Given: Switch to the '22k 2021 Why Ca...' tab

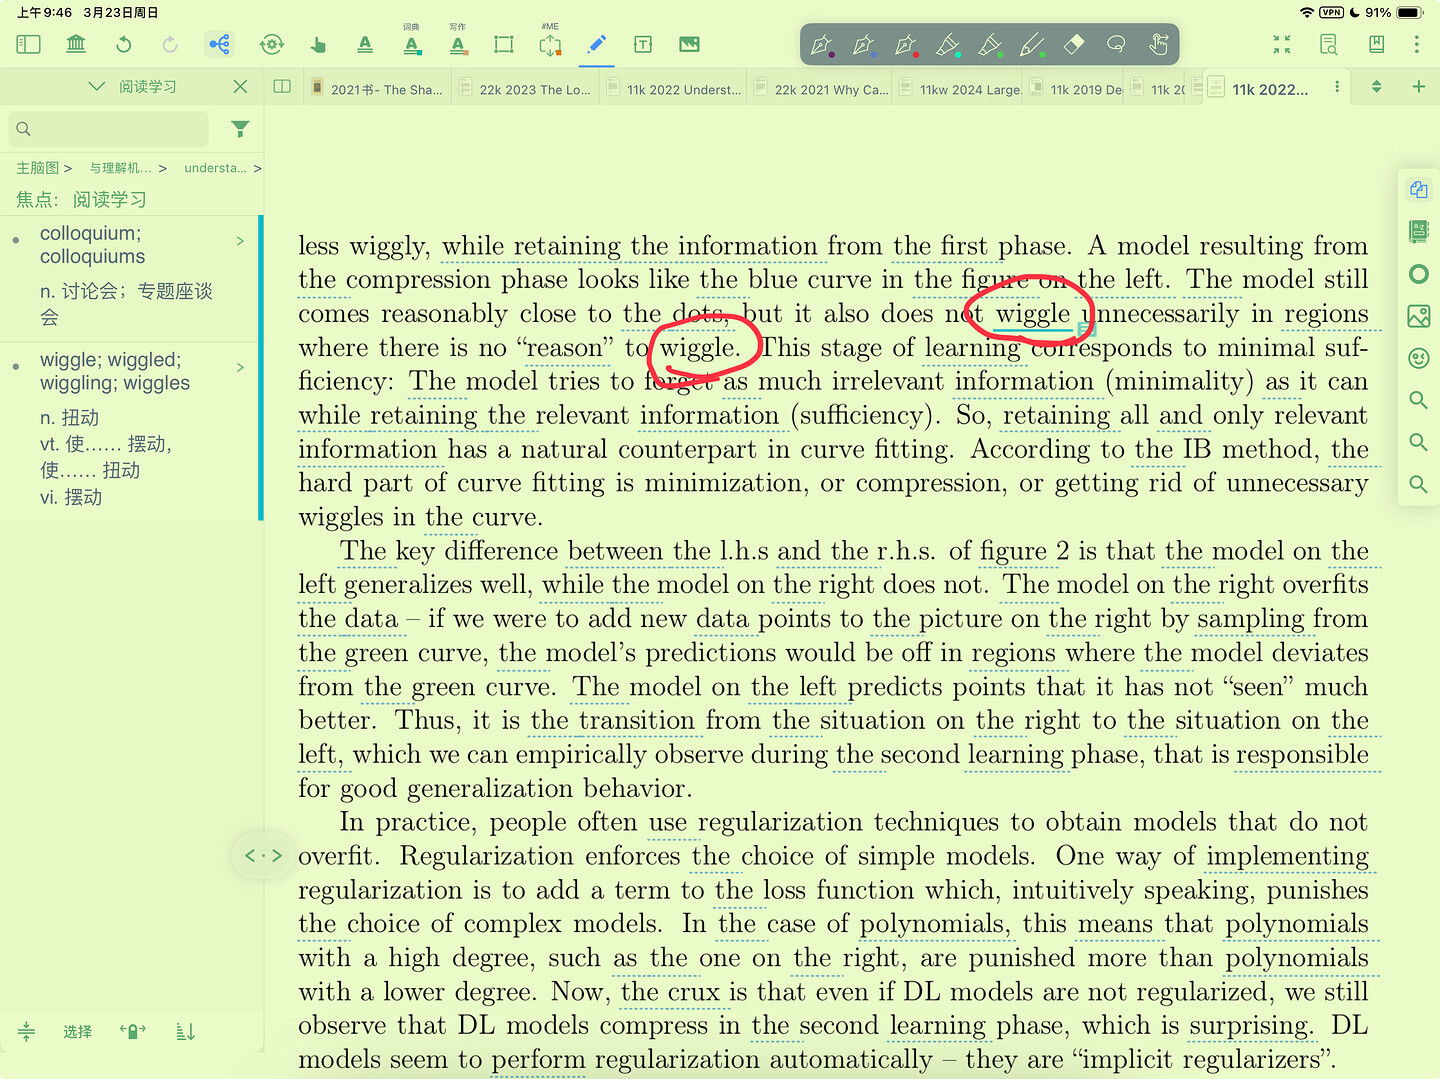Looking at the screenshot, I should tap(821, 89).
